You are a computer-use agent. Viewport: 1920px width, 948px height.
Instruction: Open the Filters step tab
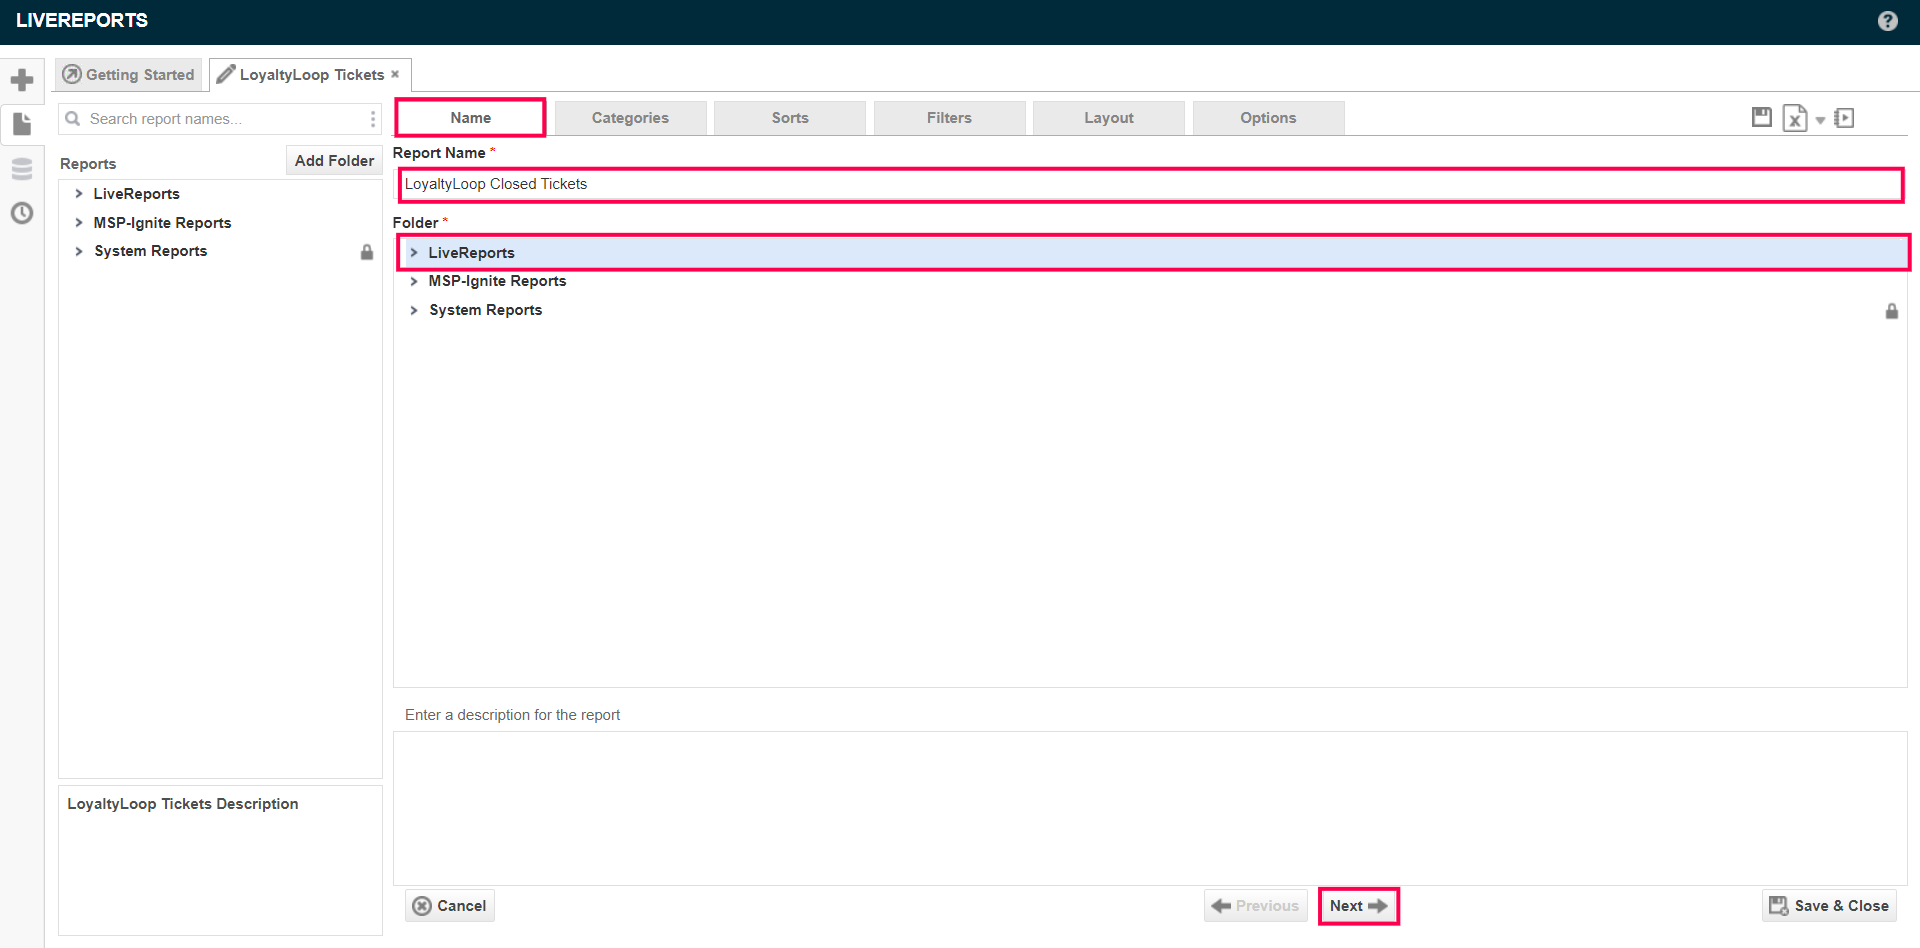coord(949,118)
